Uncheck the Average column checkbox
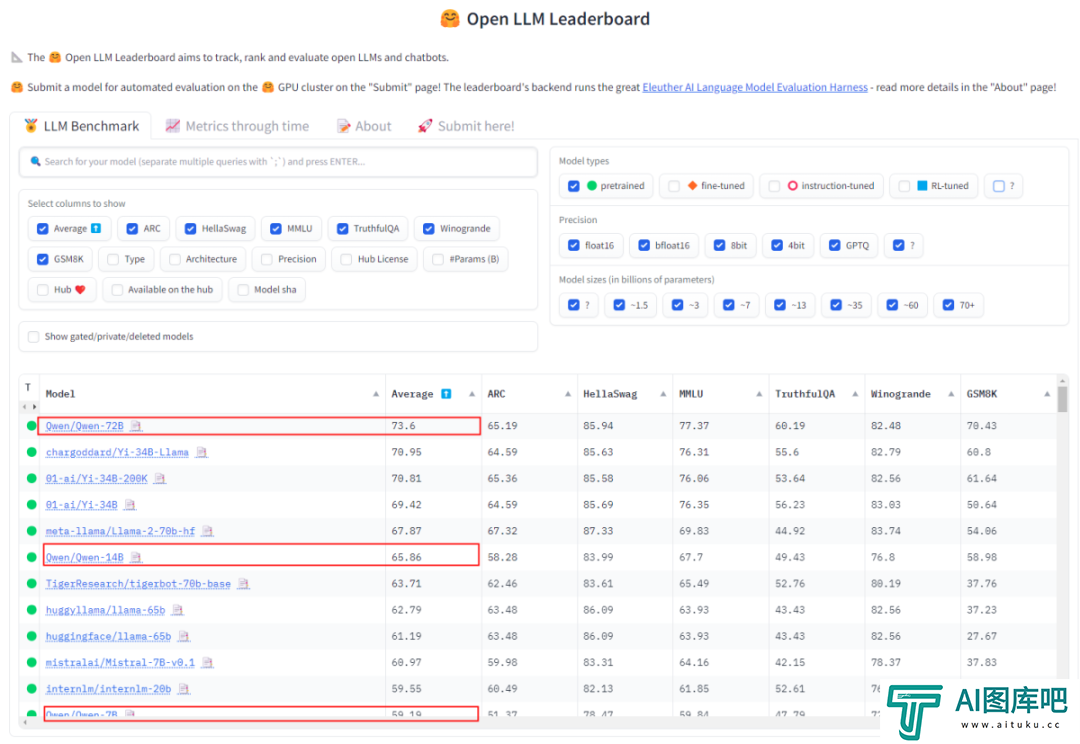Screen dimensions: 1080x744 pos(43,229)
